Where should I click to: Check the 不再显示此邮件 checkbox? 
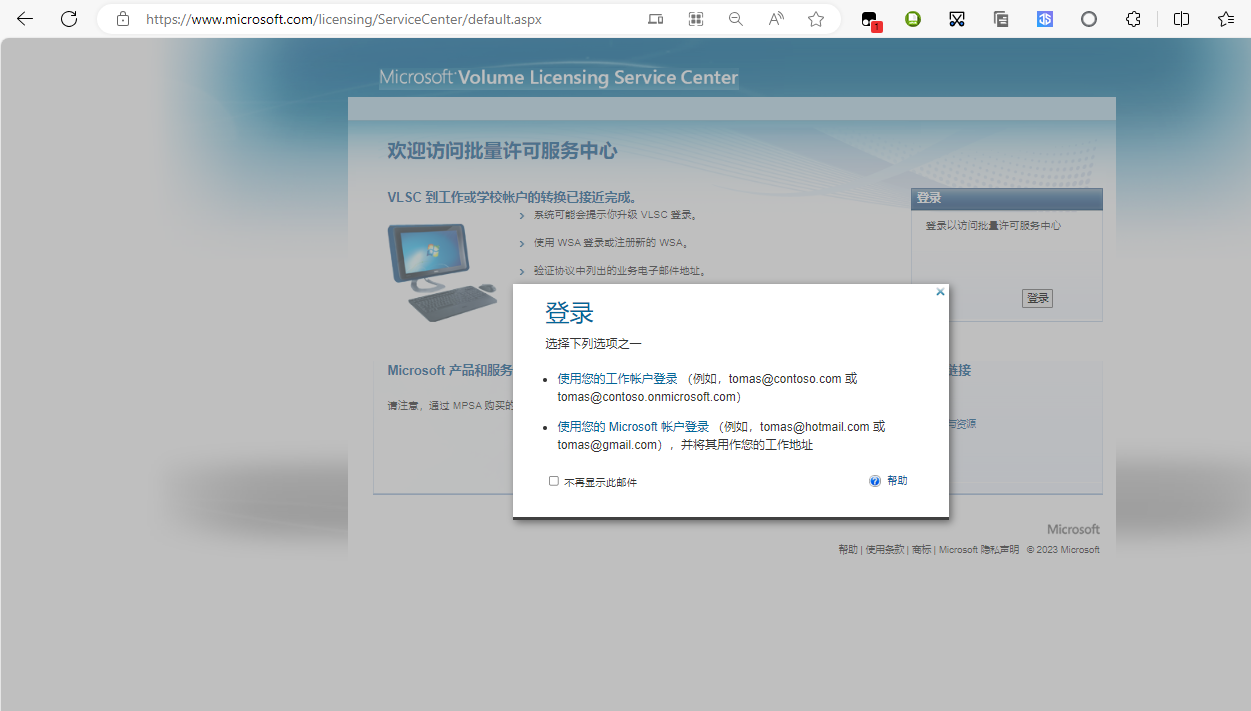(x=554, y=481)
